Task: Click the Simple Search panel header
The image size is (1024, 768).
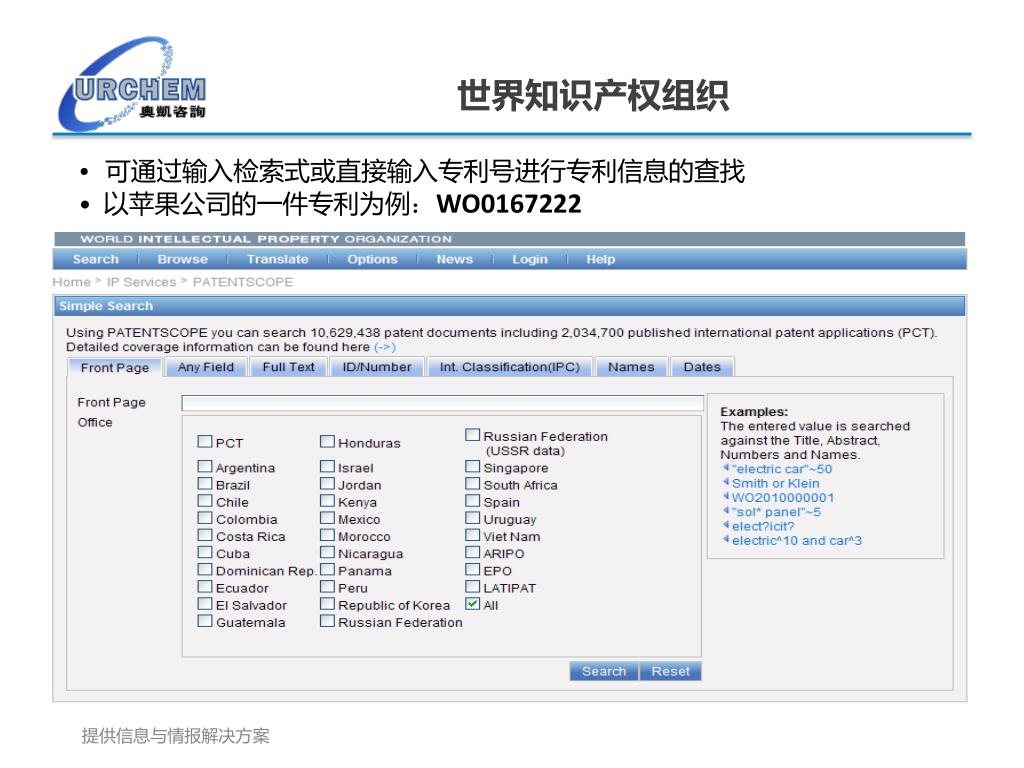Action: click(509, 306)
